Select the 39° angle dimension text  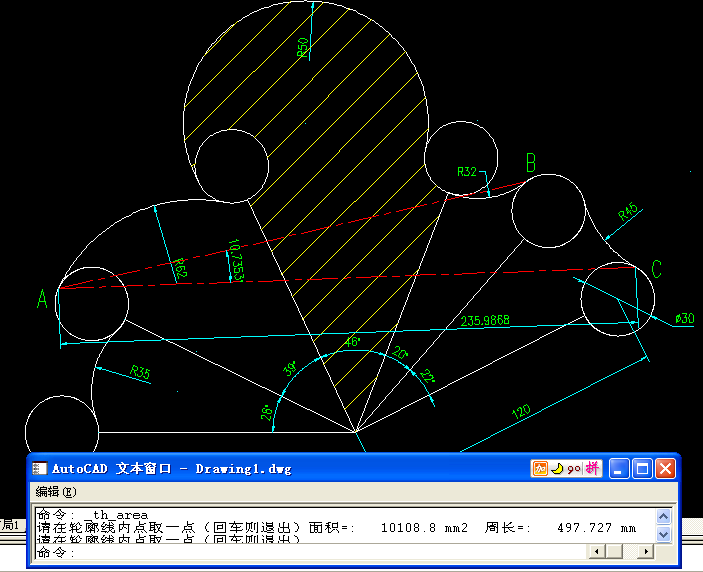tap(290, 368)
